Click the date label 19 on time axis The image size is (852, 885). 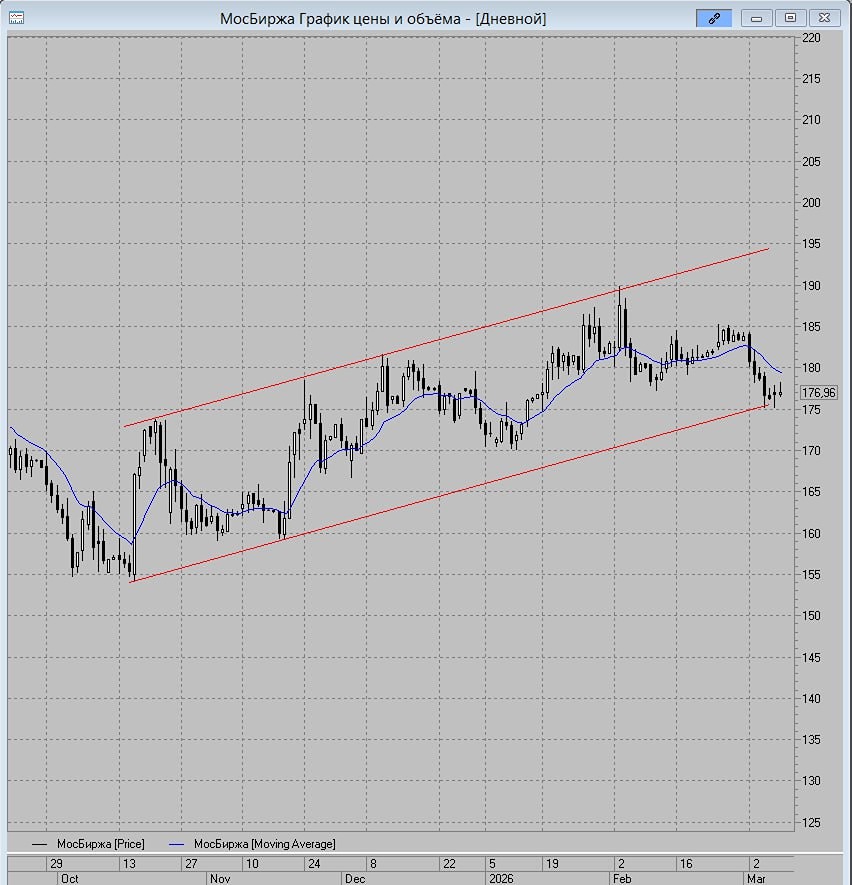coord(552,864)
